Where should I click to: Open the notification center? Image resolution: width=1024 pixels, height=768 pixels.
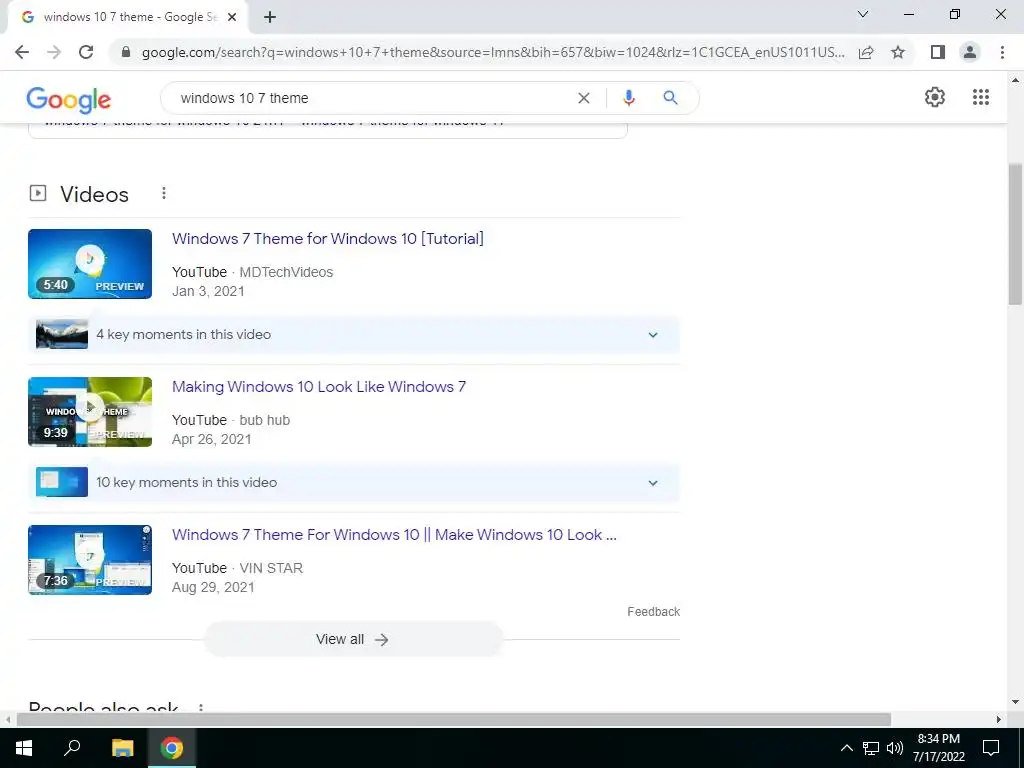point(991,748)
